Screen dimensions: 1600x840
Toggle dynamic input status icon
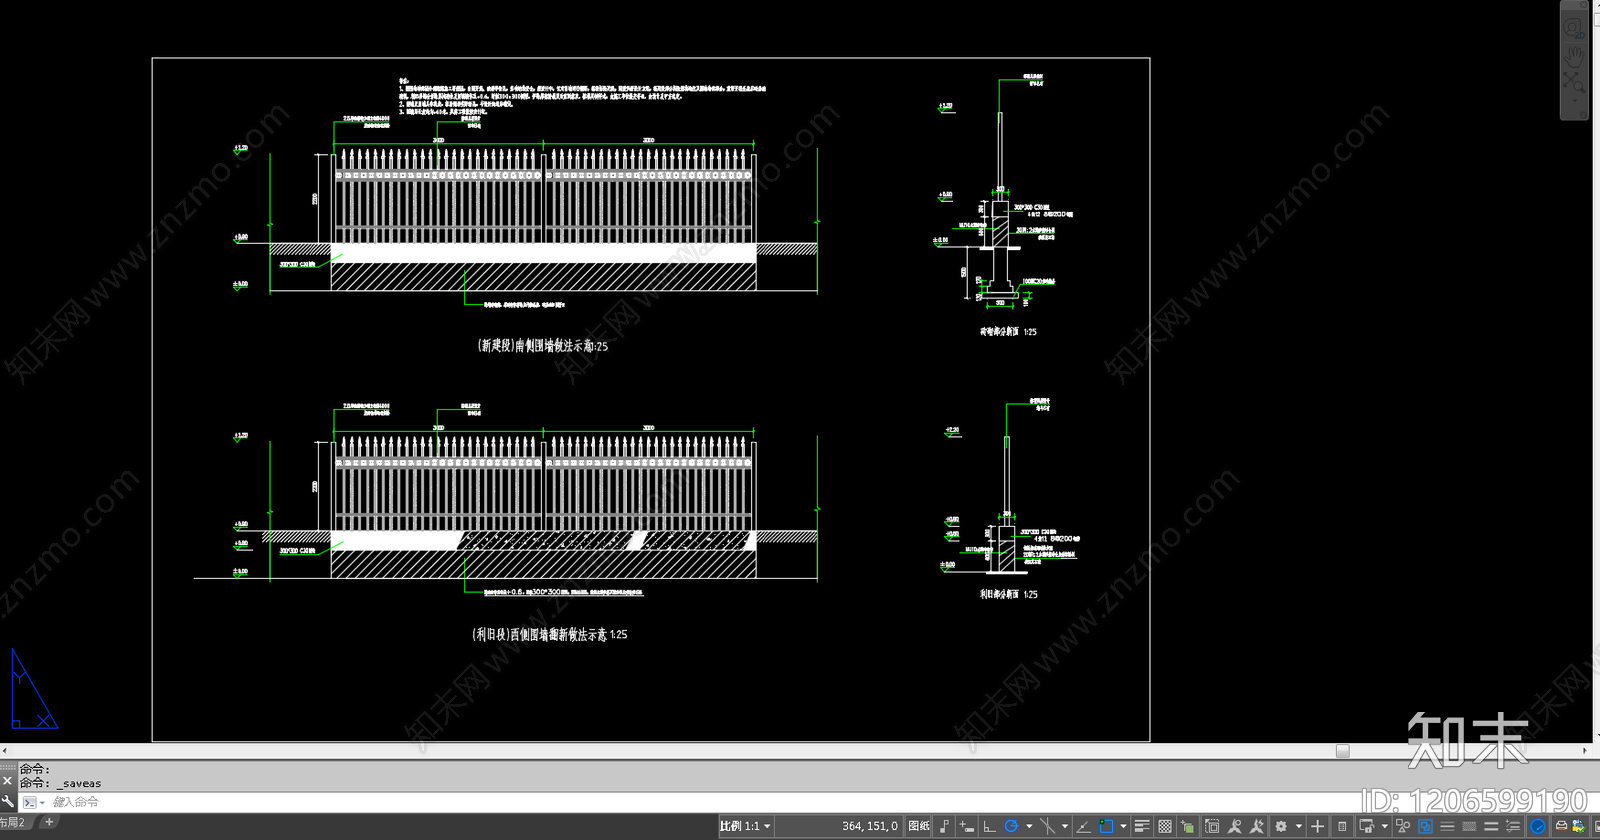point(966,826)
